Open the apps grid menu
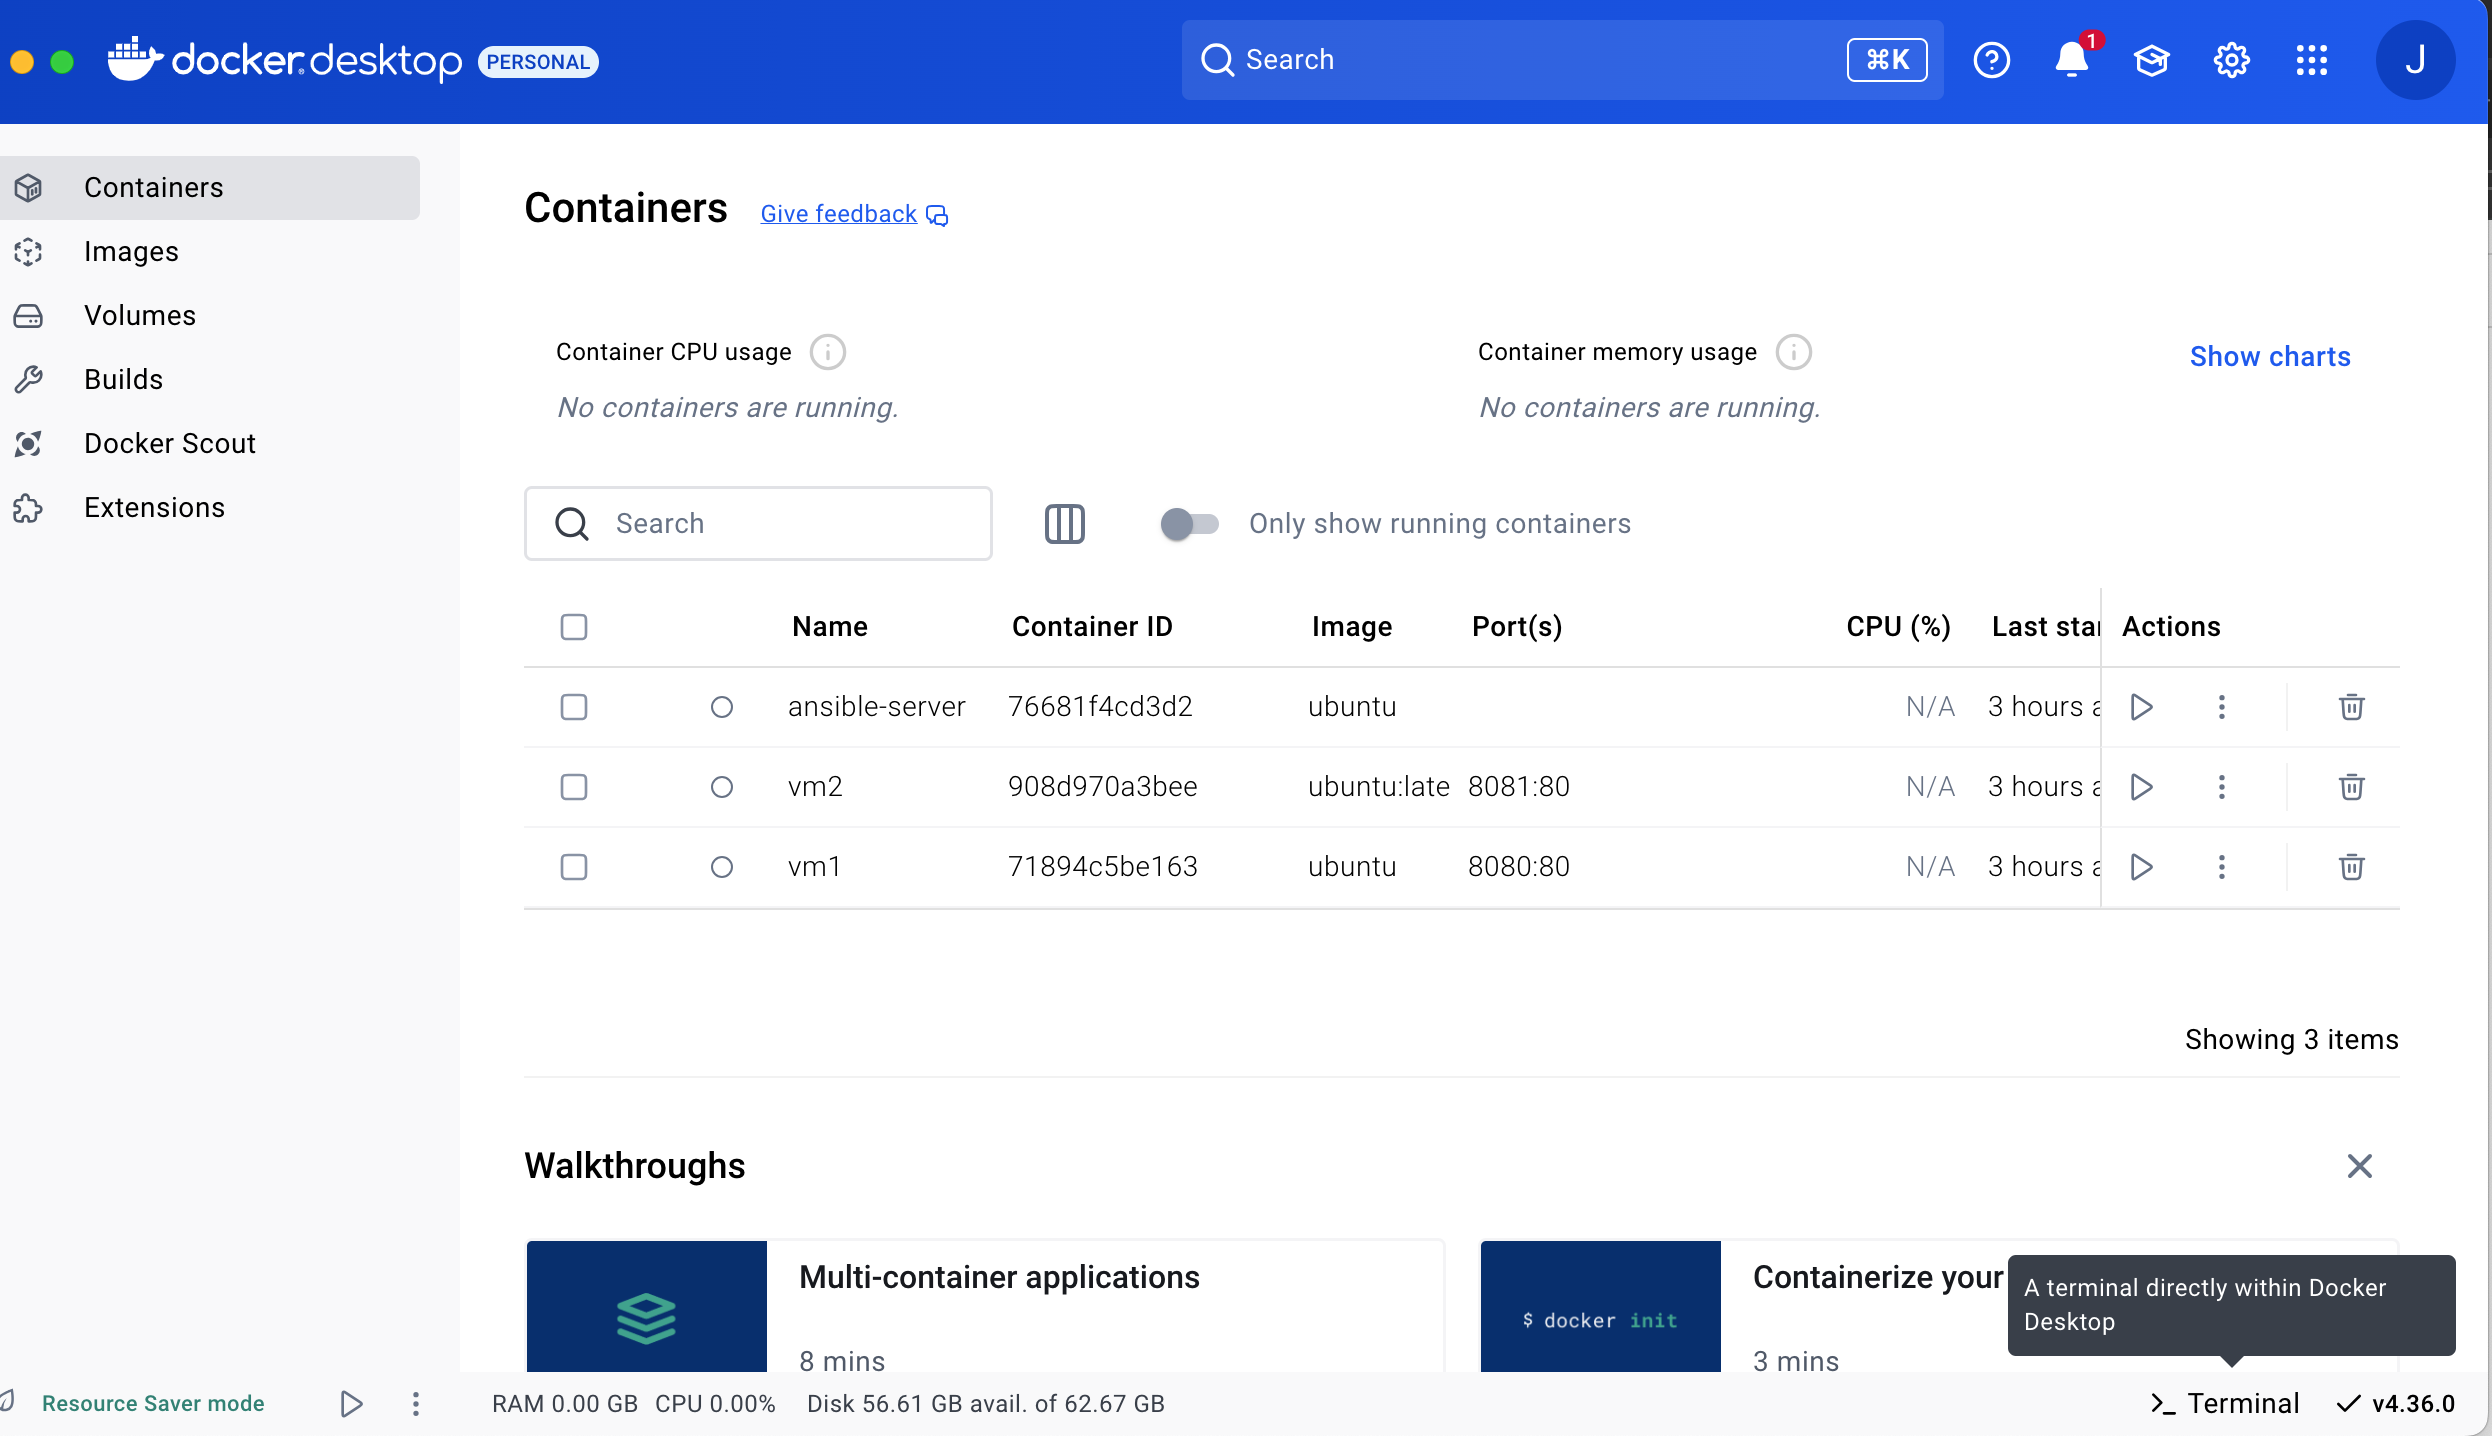 2311,60
